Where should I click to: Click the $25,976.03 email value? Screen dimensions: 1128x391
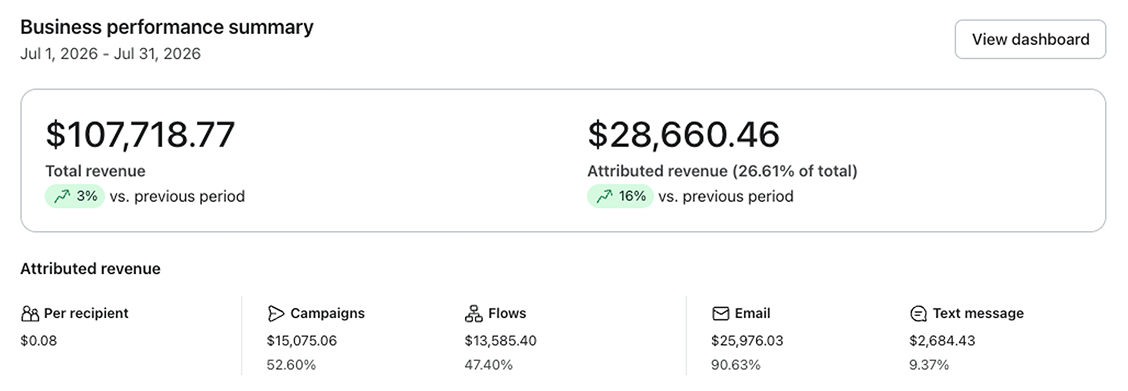(x=747, y=341)
